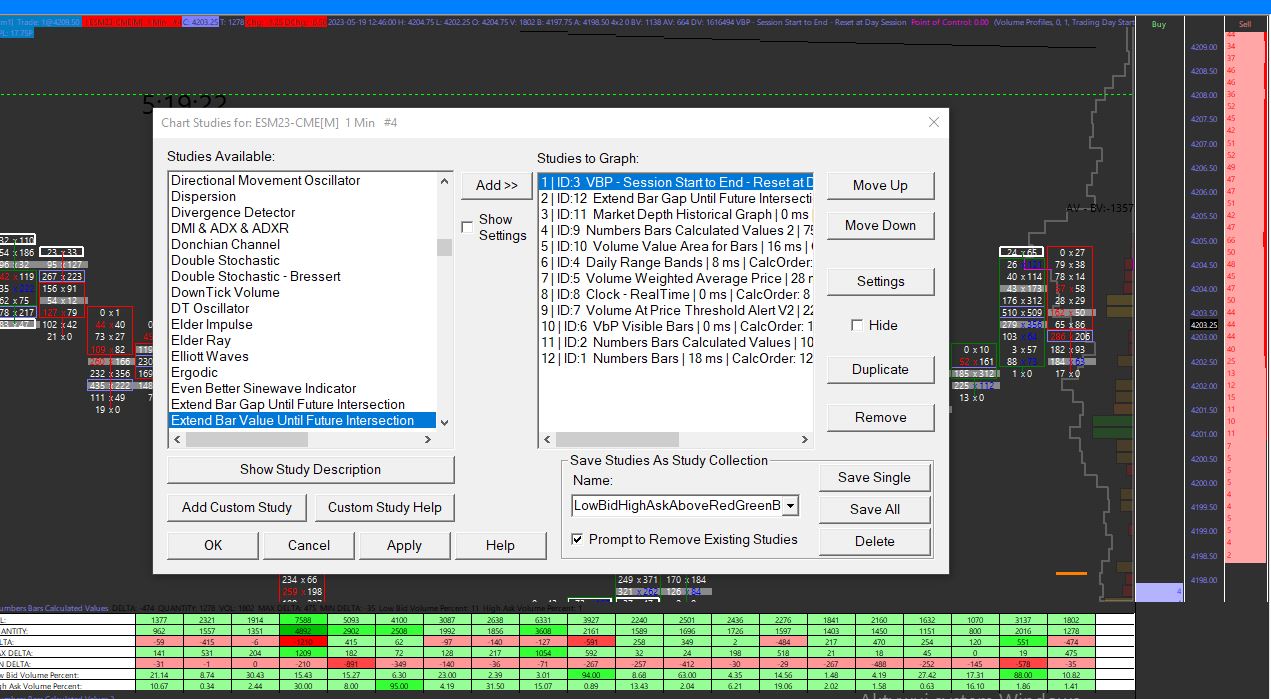Cancel the Chart Studies dialog
Image resolution: width=1271 pixels, height=699 pixels.
309,545
